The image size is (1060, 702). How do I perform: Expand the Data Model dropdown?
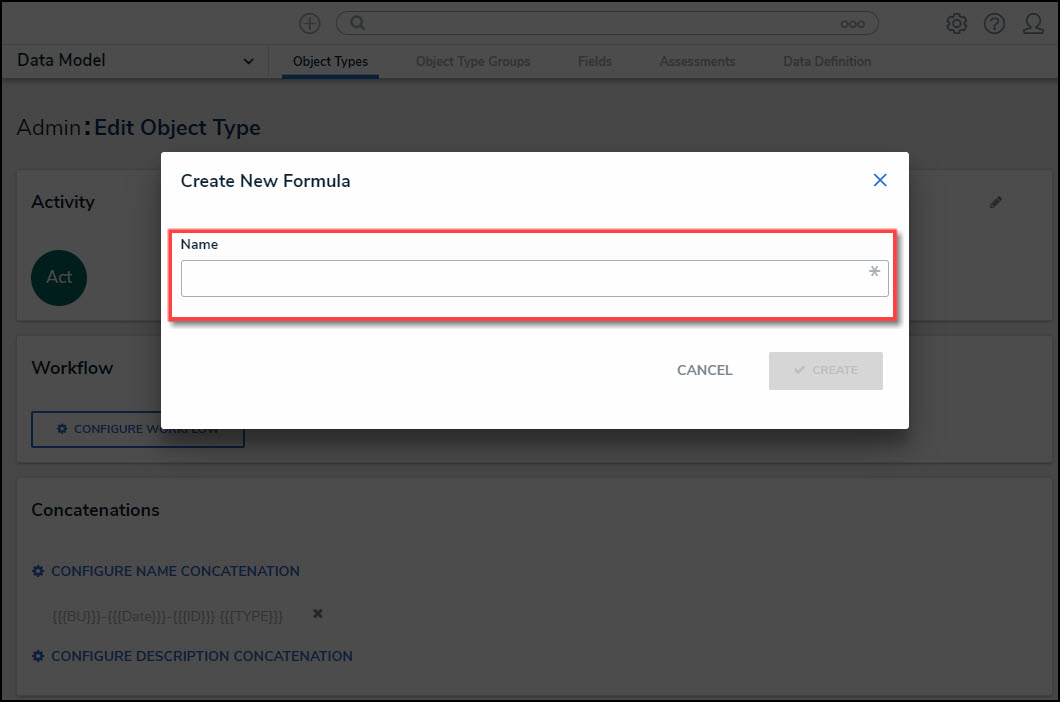click(x=135, y=61)
